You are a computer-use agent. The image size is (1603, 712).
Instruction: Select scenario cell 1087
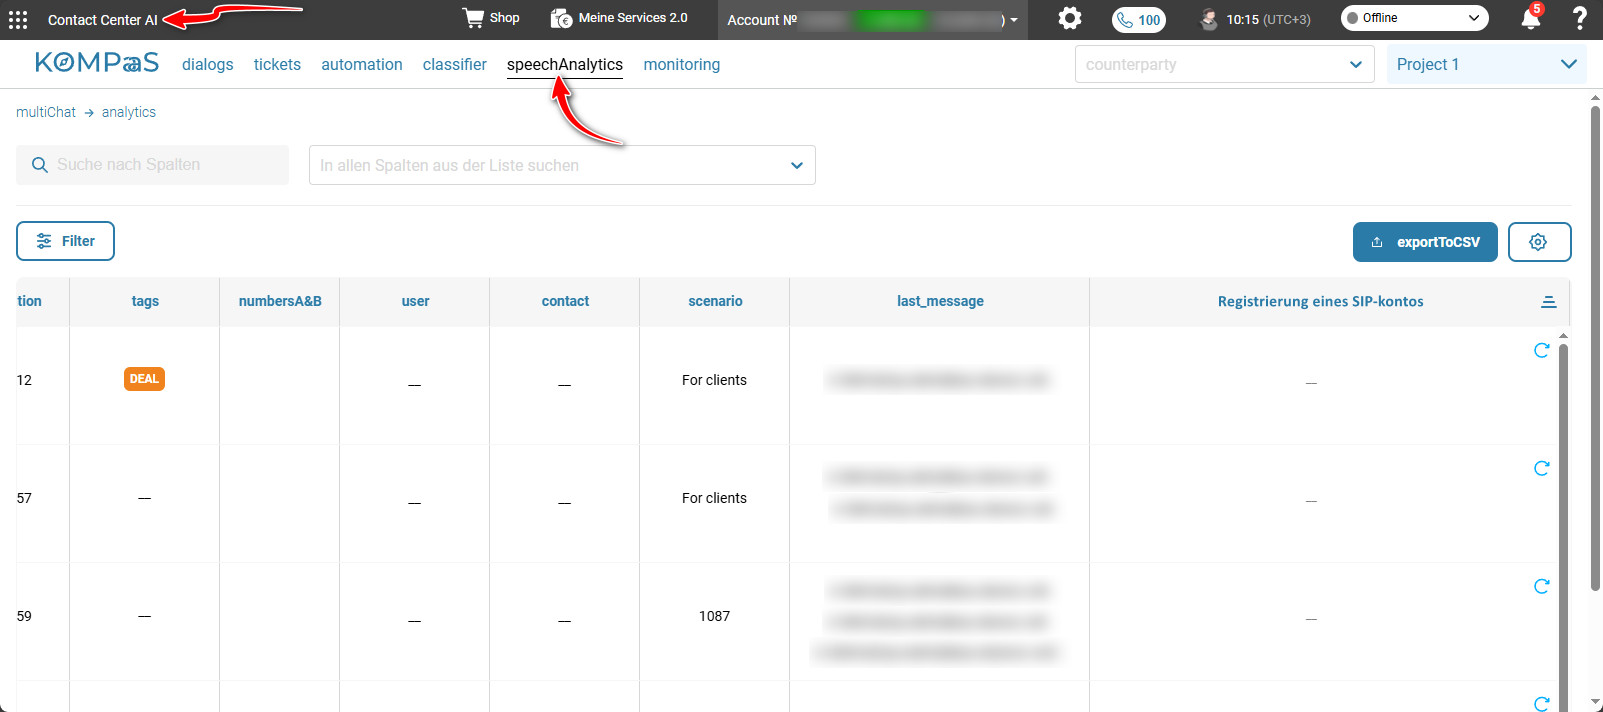714,616
